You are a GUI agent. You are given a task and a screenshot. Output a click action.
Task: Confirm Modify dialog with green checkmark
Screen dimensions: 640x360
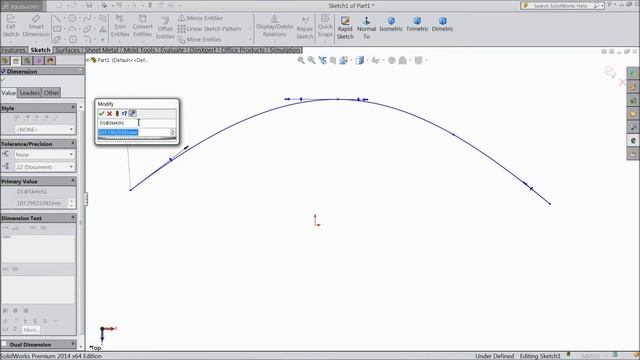click(x=102, y=113)
